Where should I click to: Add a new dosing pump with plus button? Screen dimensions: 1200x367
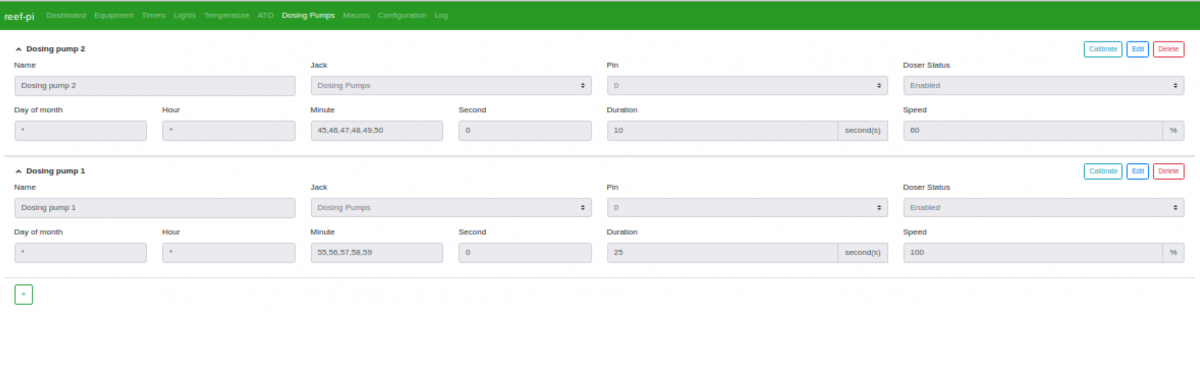[x=24, y=294]
